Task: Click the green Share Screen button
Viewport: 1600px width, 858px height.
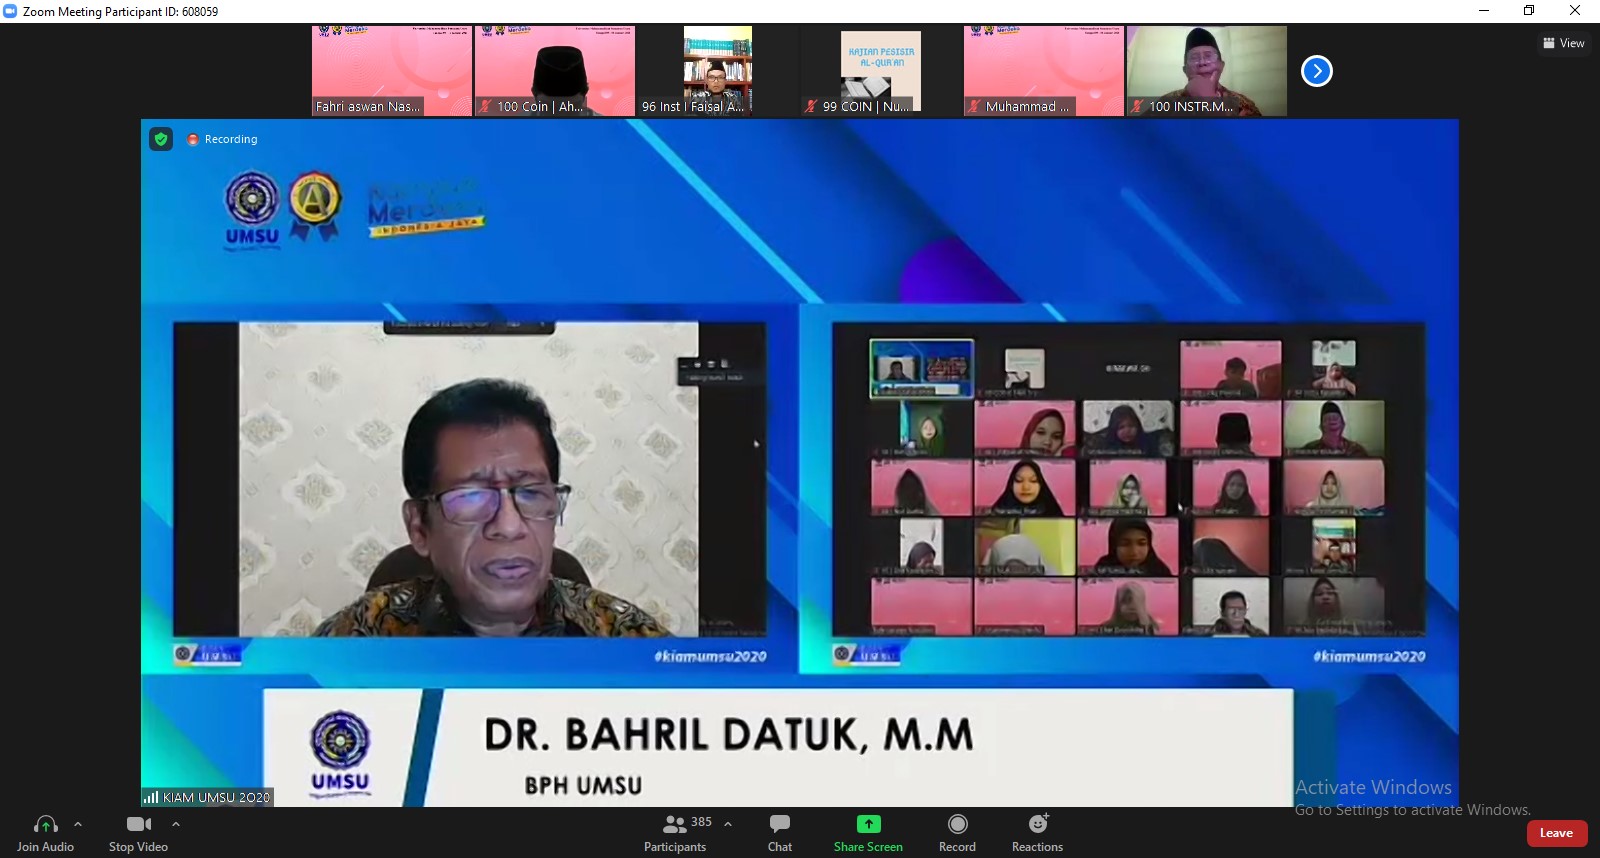Action: pyautogui.click(x=868, y=833)
